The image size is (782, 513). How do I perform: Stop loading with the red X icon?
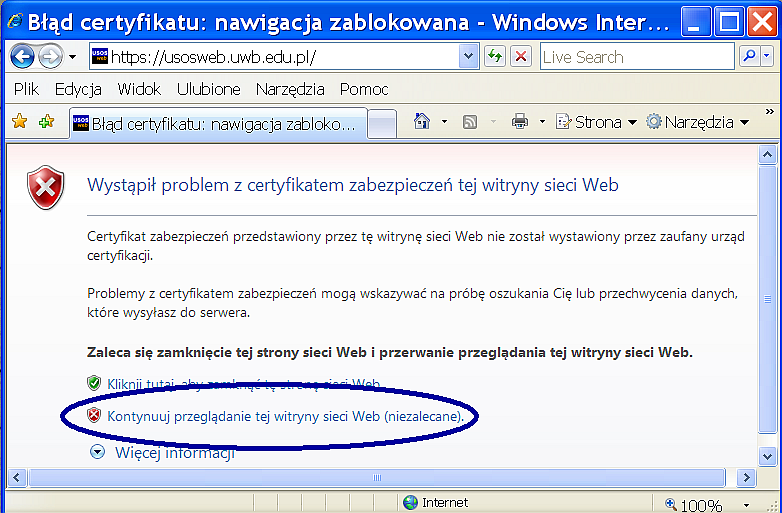(521, 56)
